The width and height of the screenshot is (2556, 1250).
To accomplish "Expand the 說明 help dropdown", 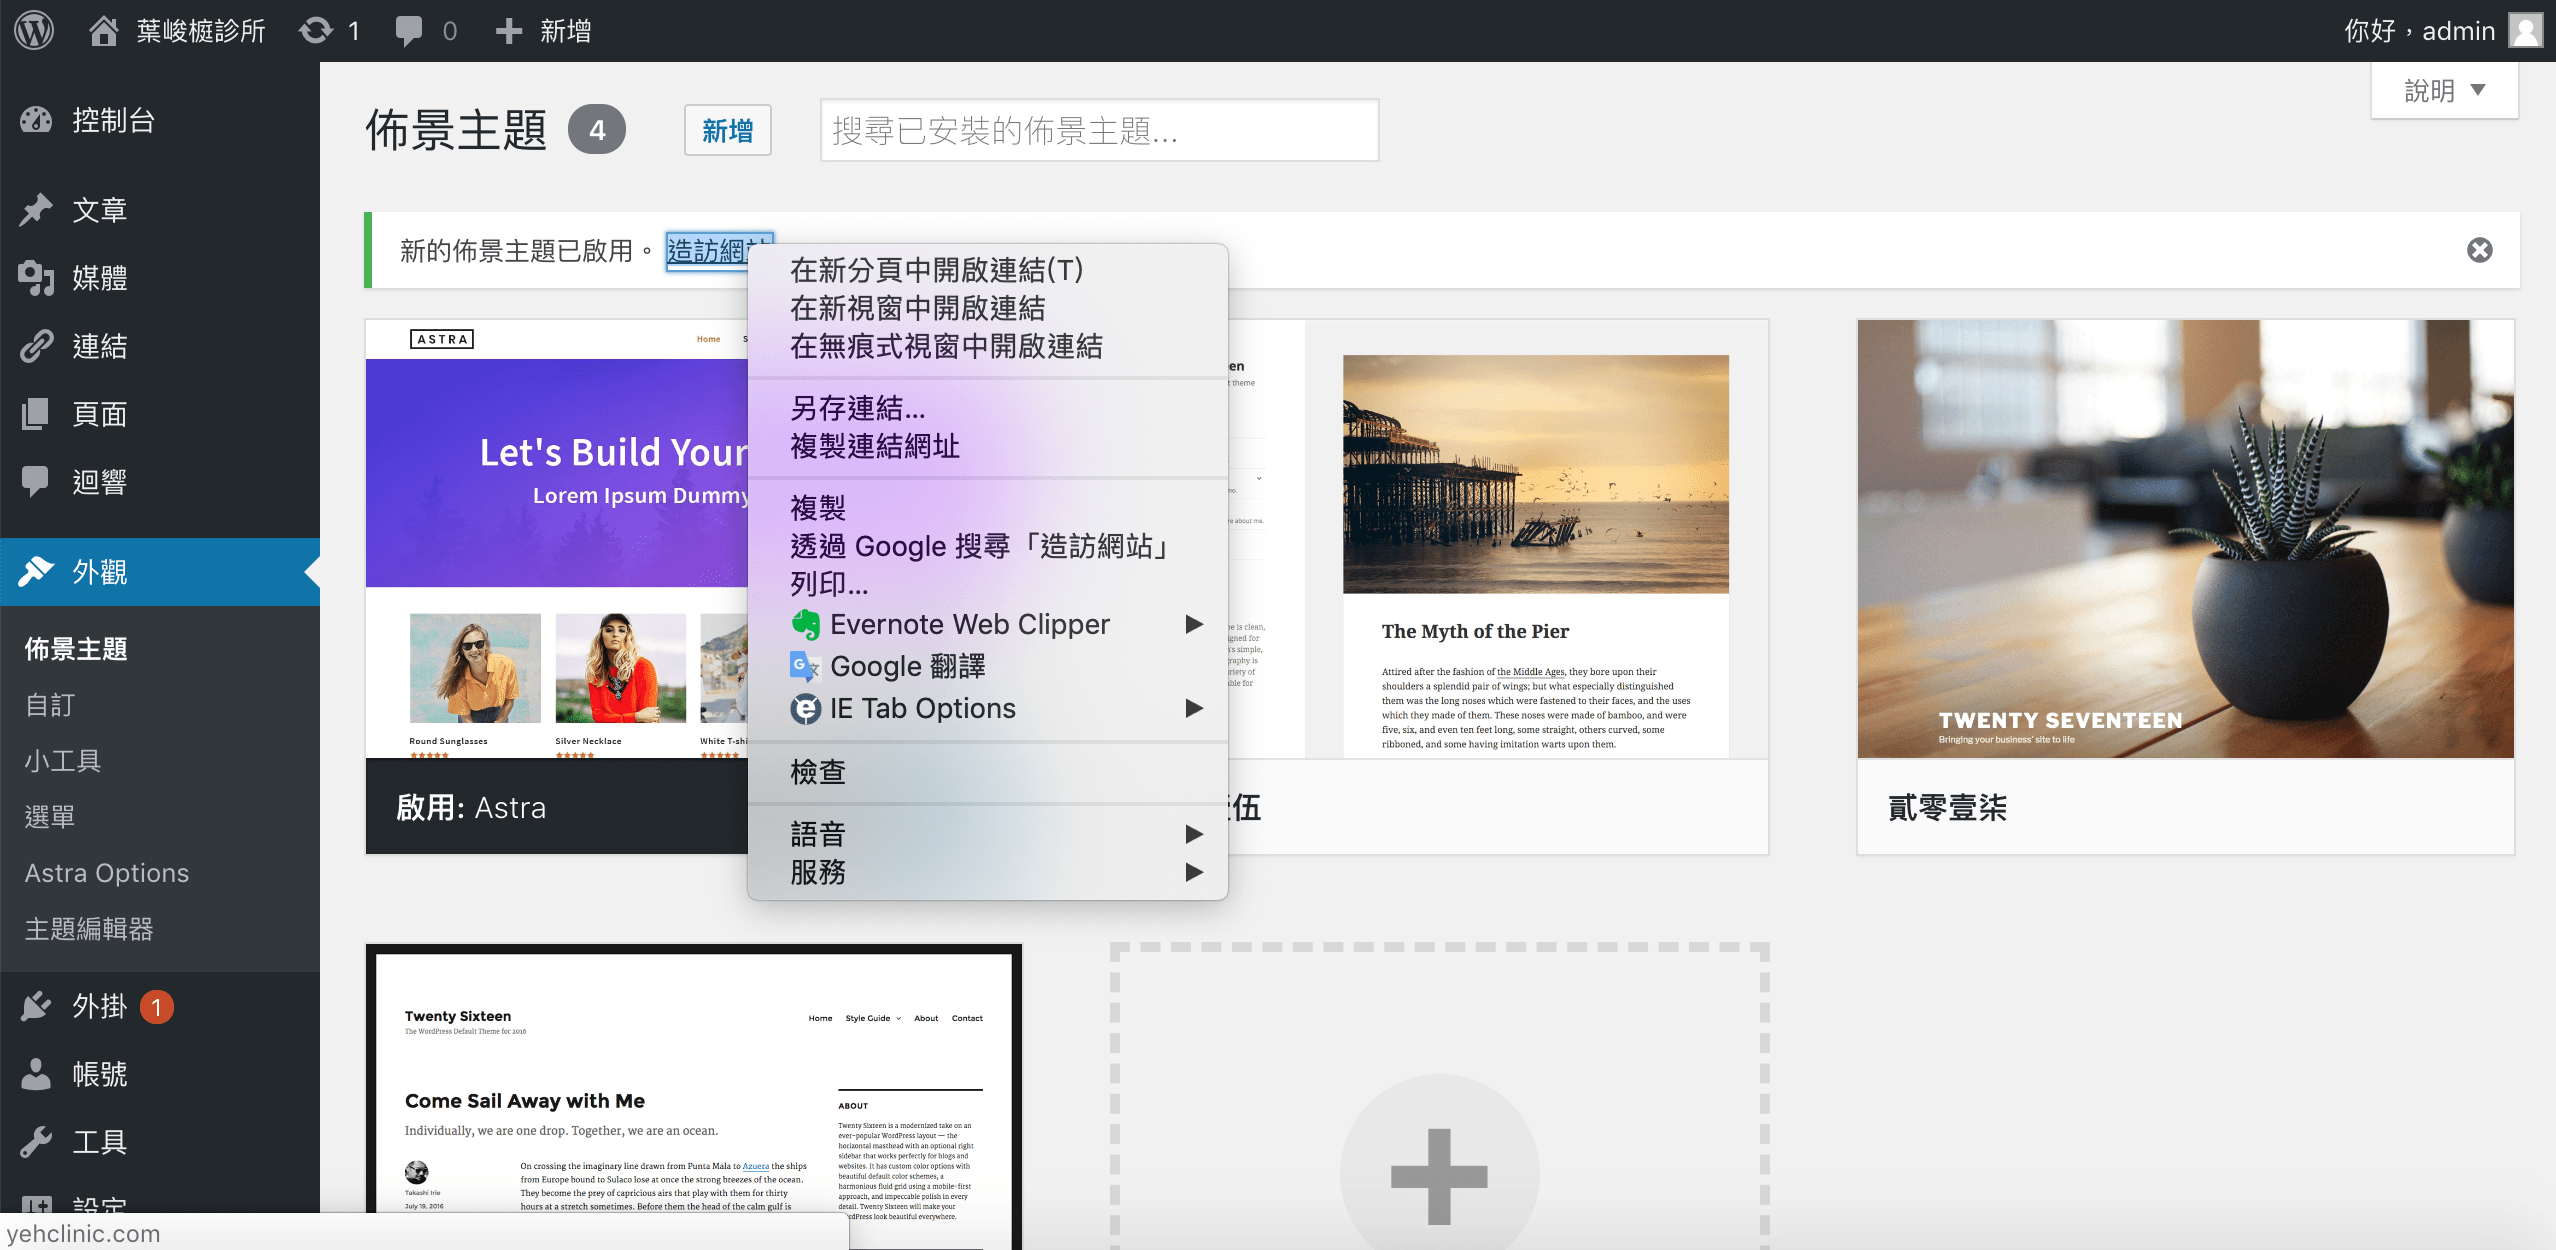I will (2444, 91).
